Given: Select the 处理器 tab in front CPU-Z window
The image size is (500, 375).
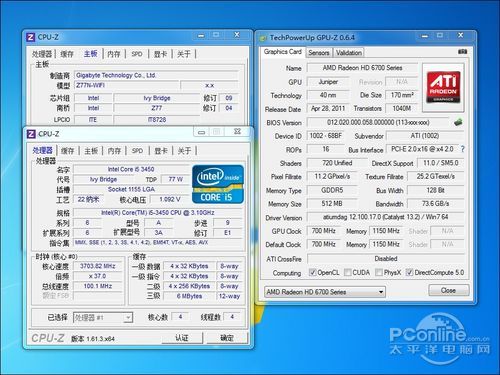Looking at the screenshot, I should [43, 150].
